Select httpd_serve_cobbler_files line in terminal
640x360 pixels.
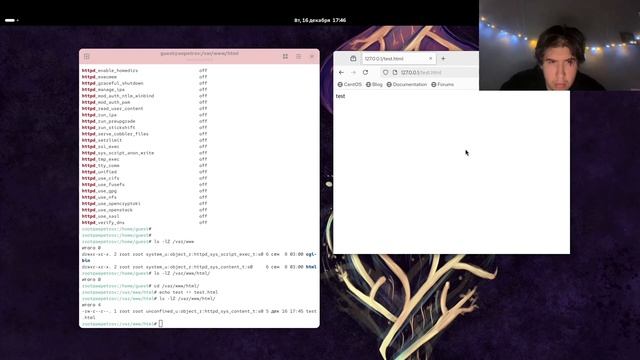click(x=144, y=134)
